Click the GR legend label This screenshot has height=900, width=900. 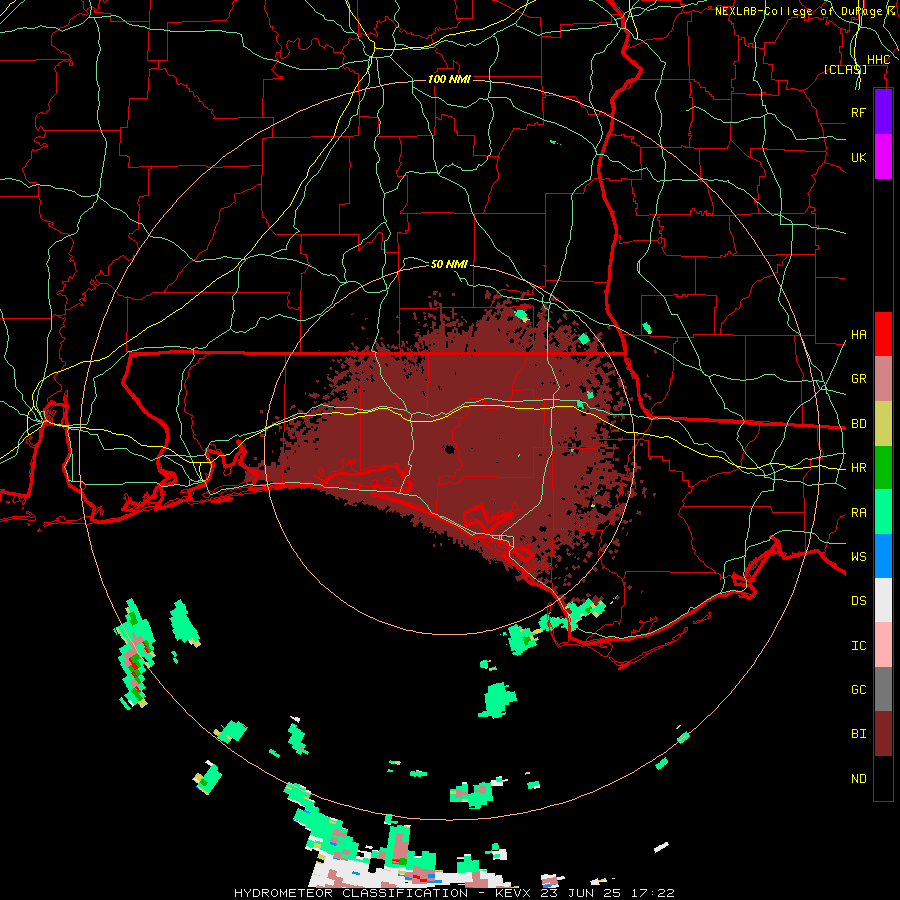(x=858, y=379)
